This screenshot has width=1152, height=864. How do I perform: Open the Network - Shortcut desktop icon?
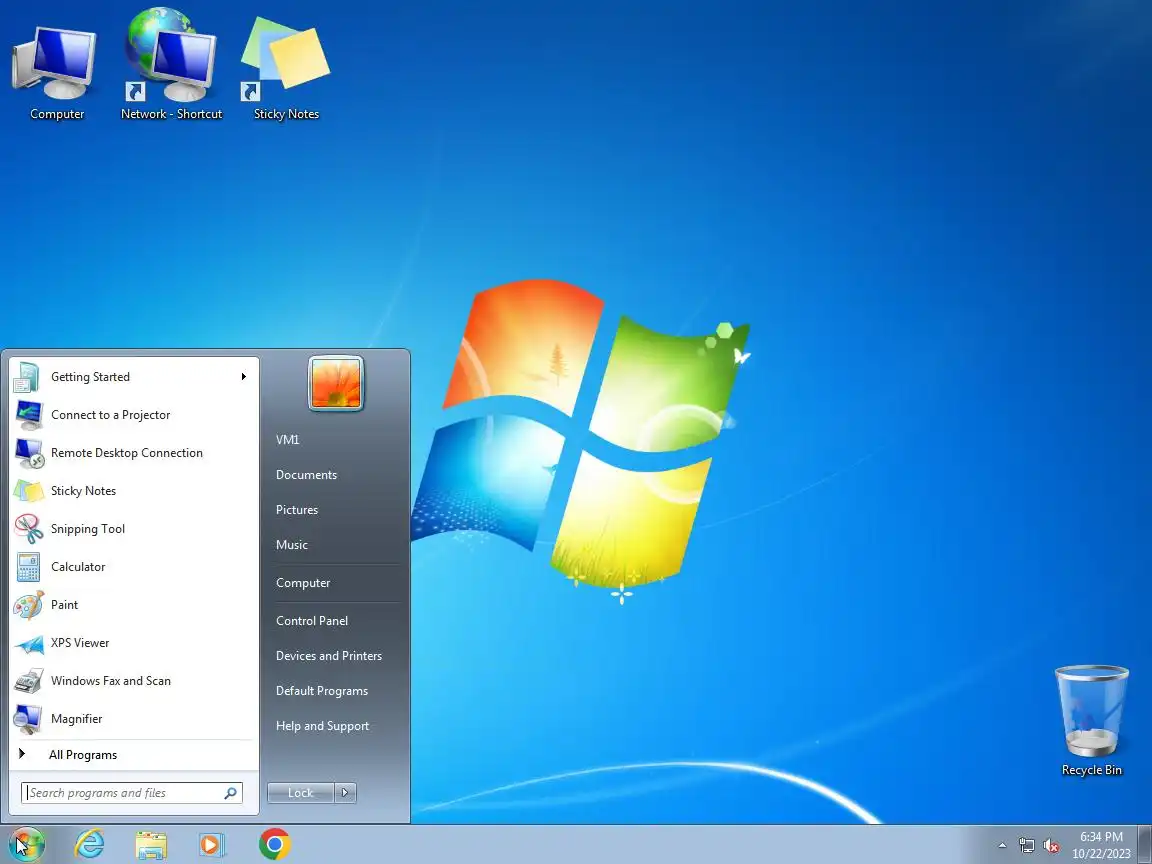(171, 66)
